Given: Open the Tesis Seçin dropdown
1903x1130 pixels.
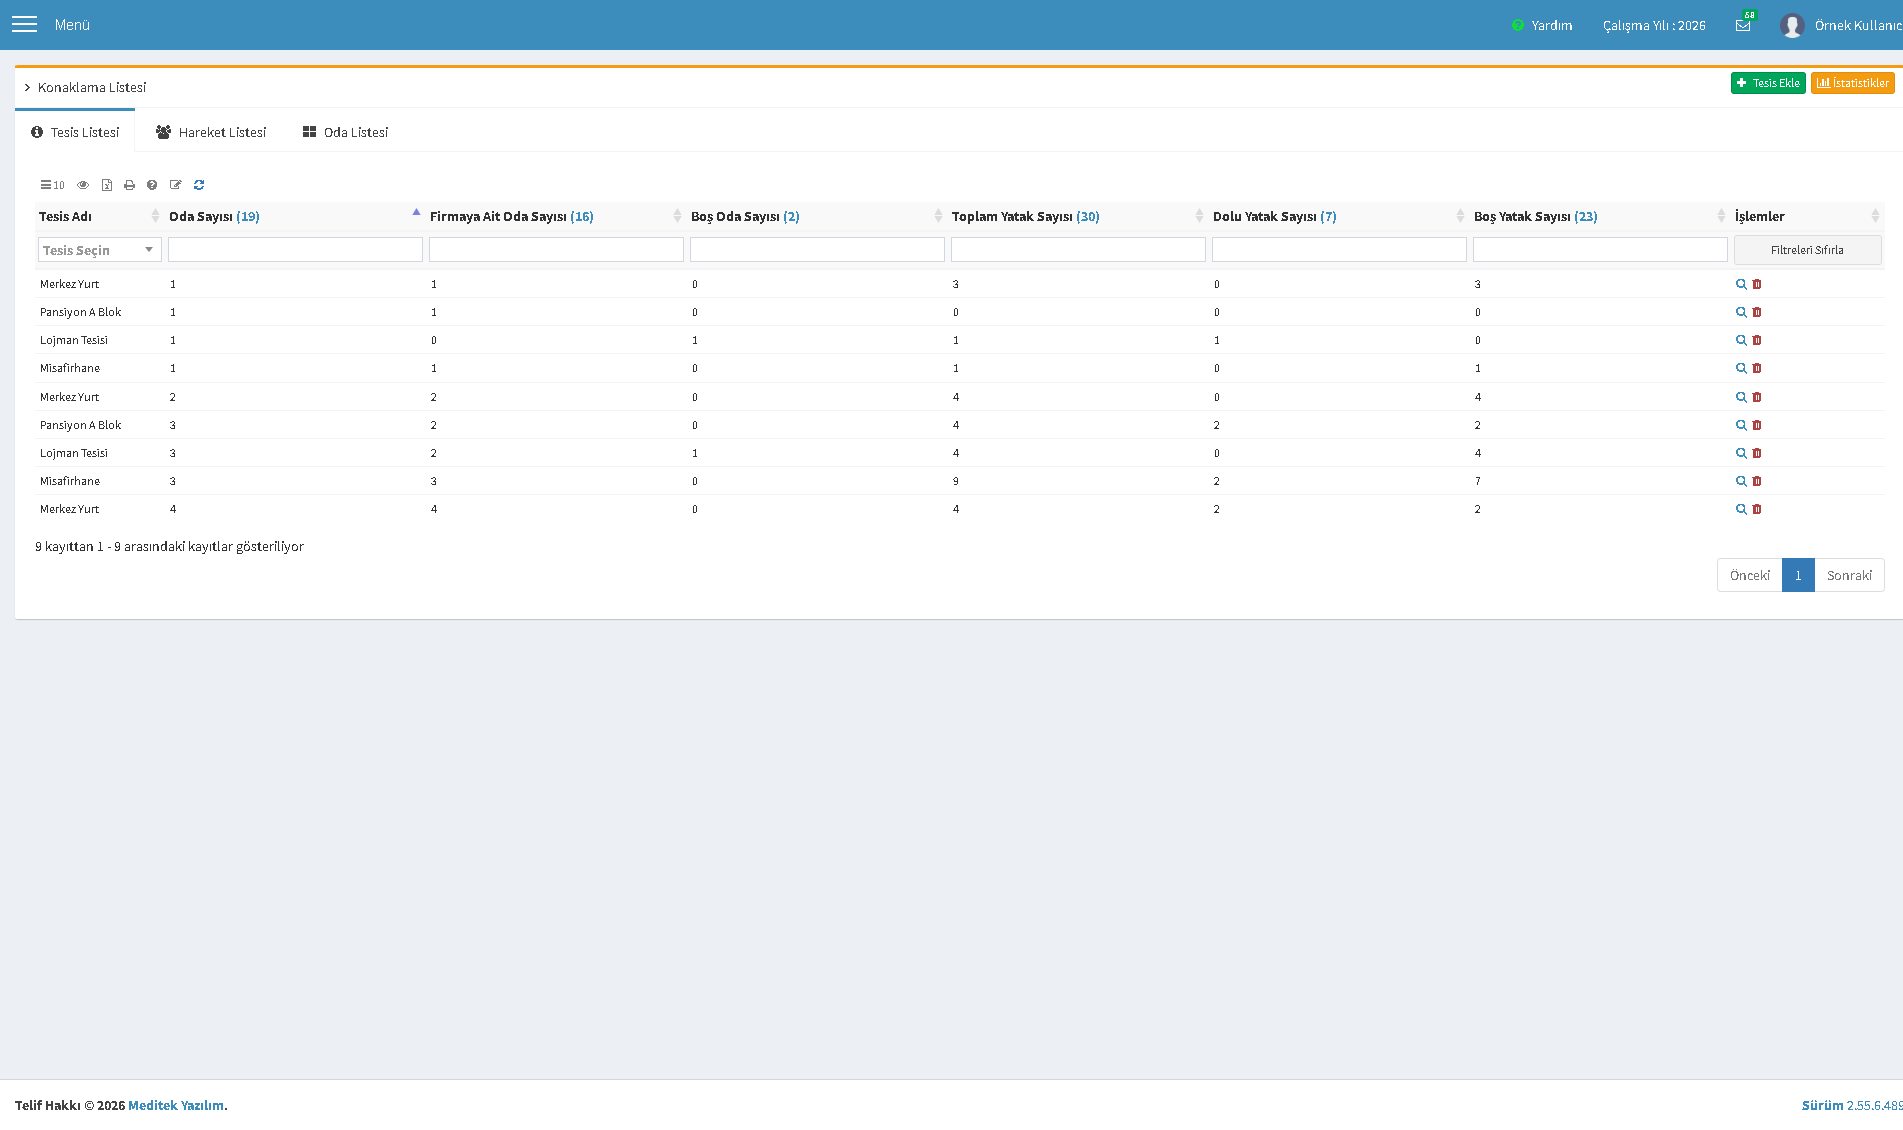Looking at the screenshot, I should [x=99, y=250].
